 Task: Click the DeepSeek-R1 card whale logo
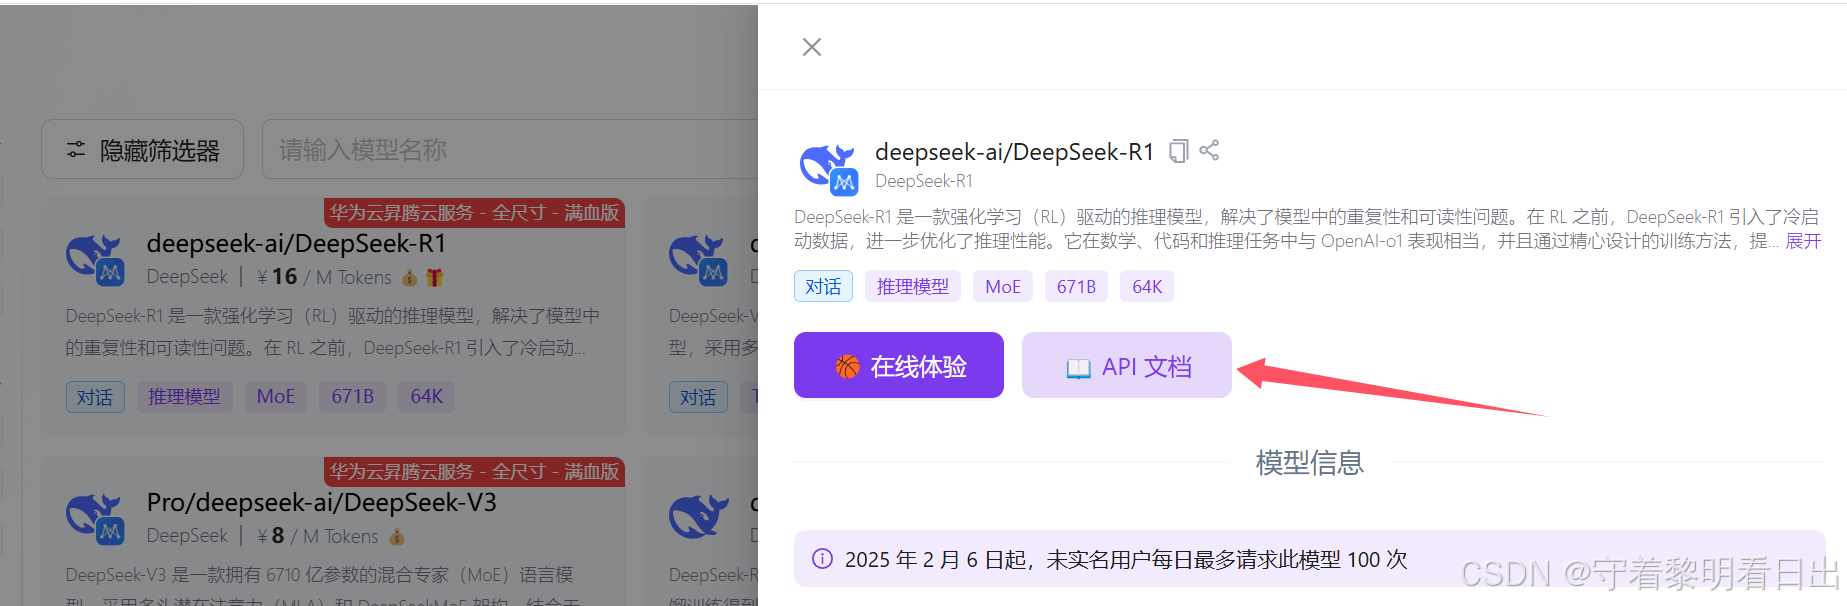[95, 260]
